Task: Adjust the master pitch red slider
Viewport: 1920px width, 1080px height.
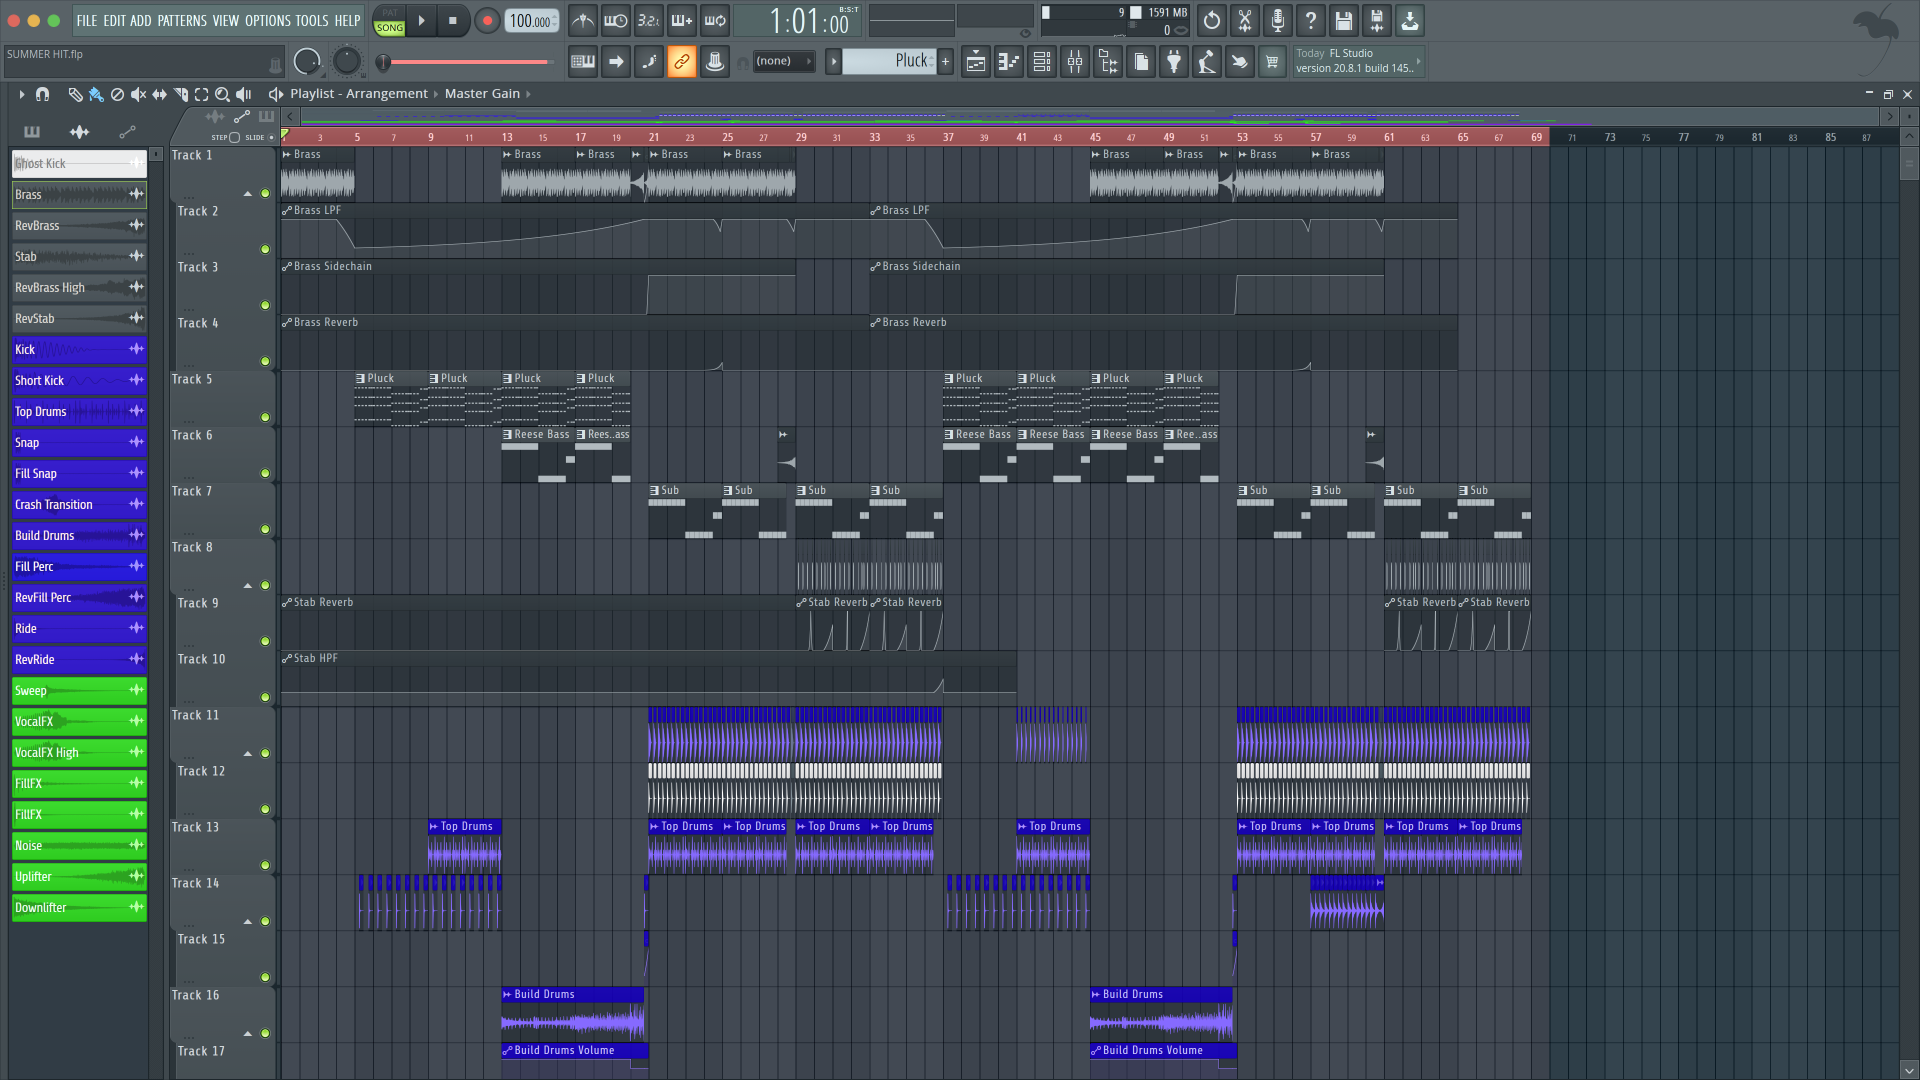Action: click(466, 62)
